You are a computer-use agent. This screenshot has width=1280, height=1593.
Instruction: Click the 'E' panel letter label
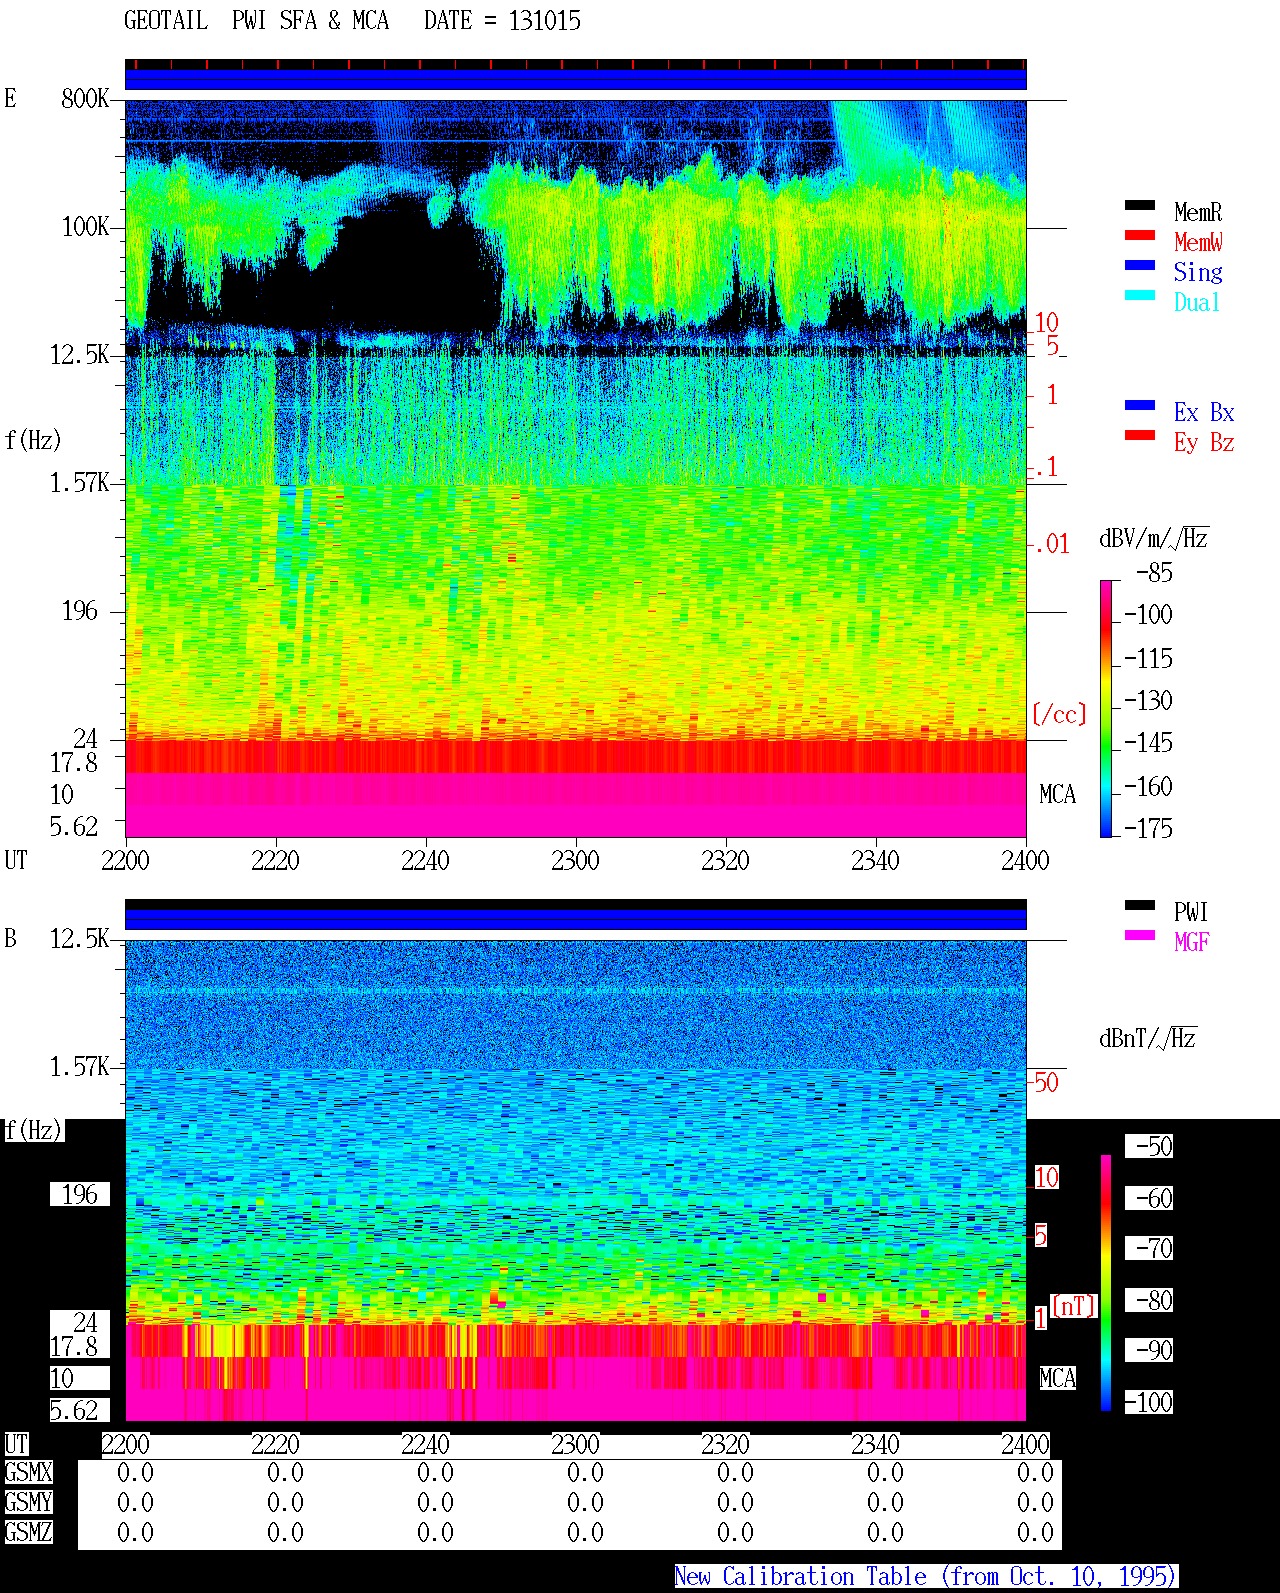coord(10,98)
